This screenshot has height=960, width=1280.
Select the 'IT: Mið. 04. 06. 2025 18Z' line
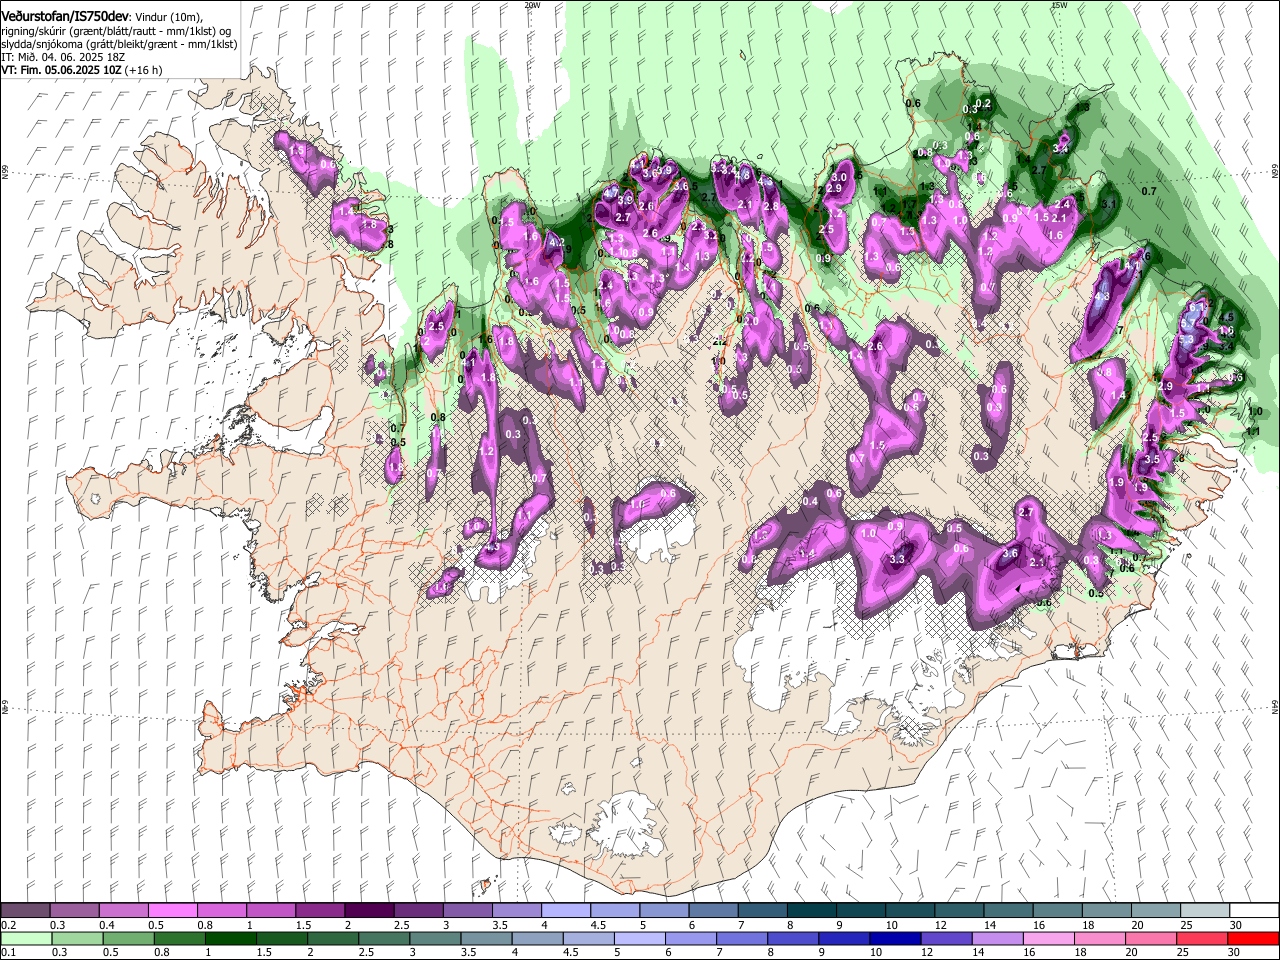tap(63, 58)
